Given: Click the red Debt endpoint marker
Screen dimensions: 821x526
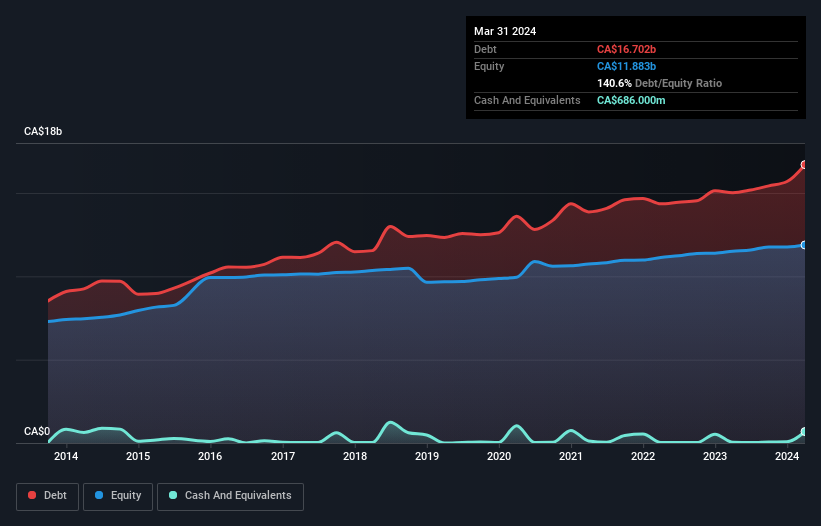Looking at the screenshot, I should pos(804,165).
